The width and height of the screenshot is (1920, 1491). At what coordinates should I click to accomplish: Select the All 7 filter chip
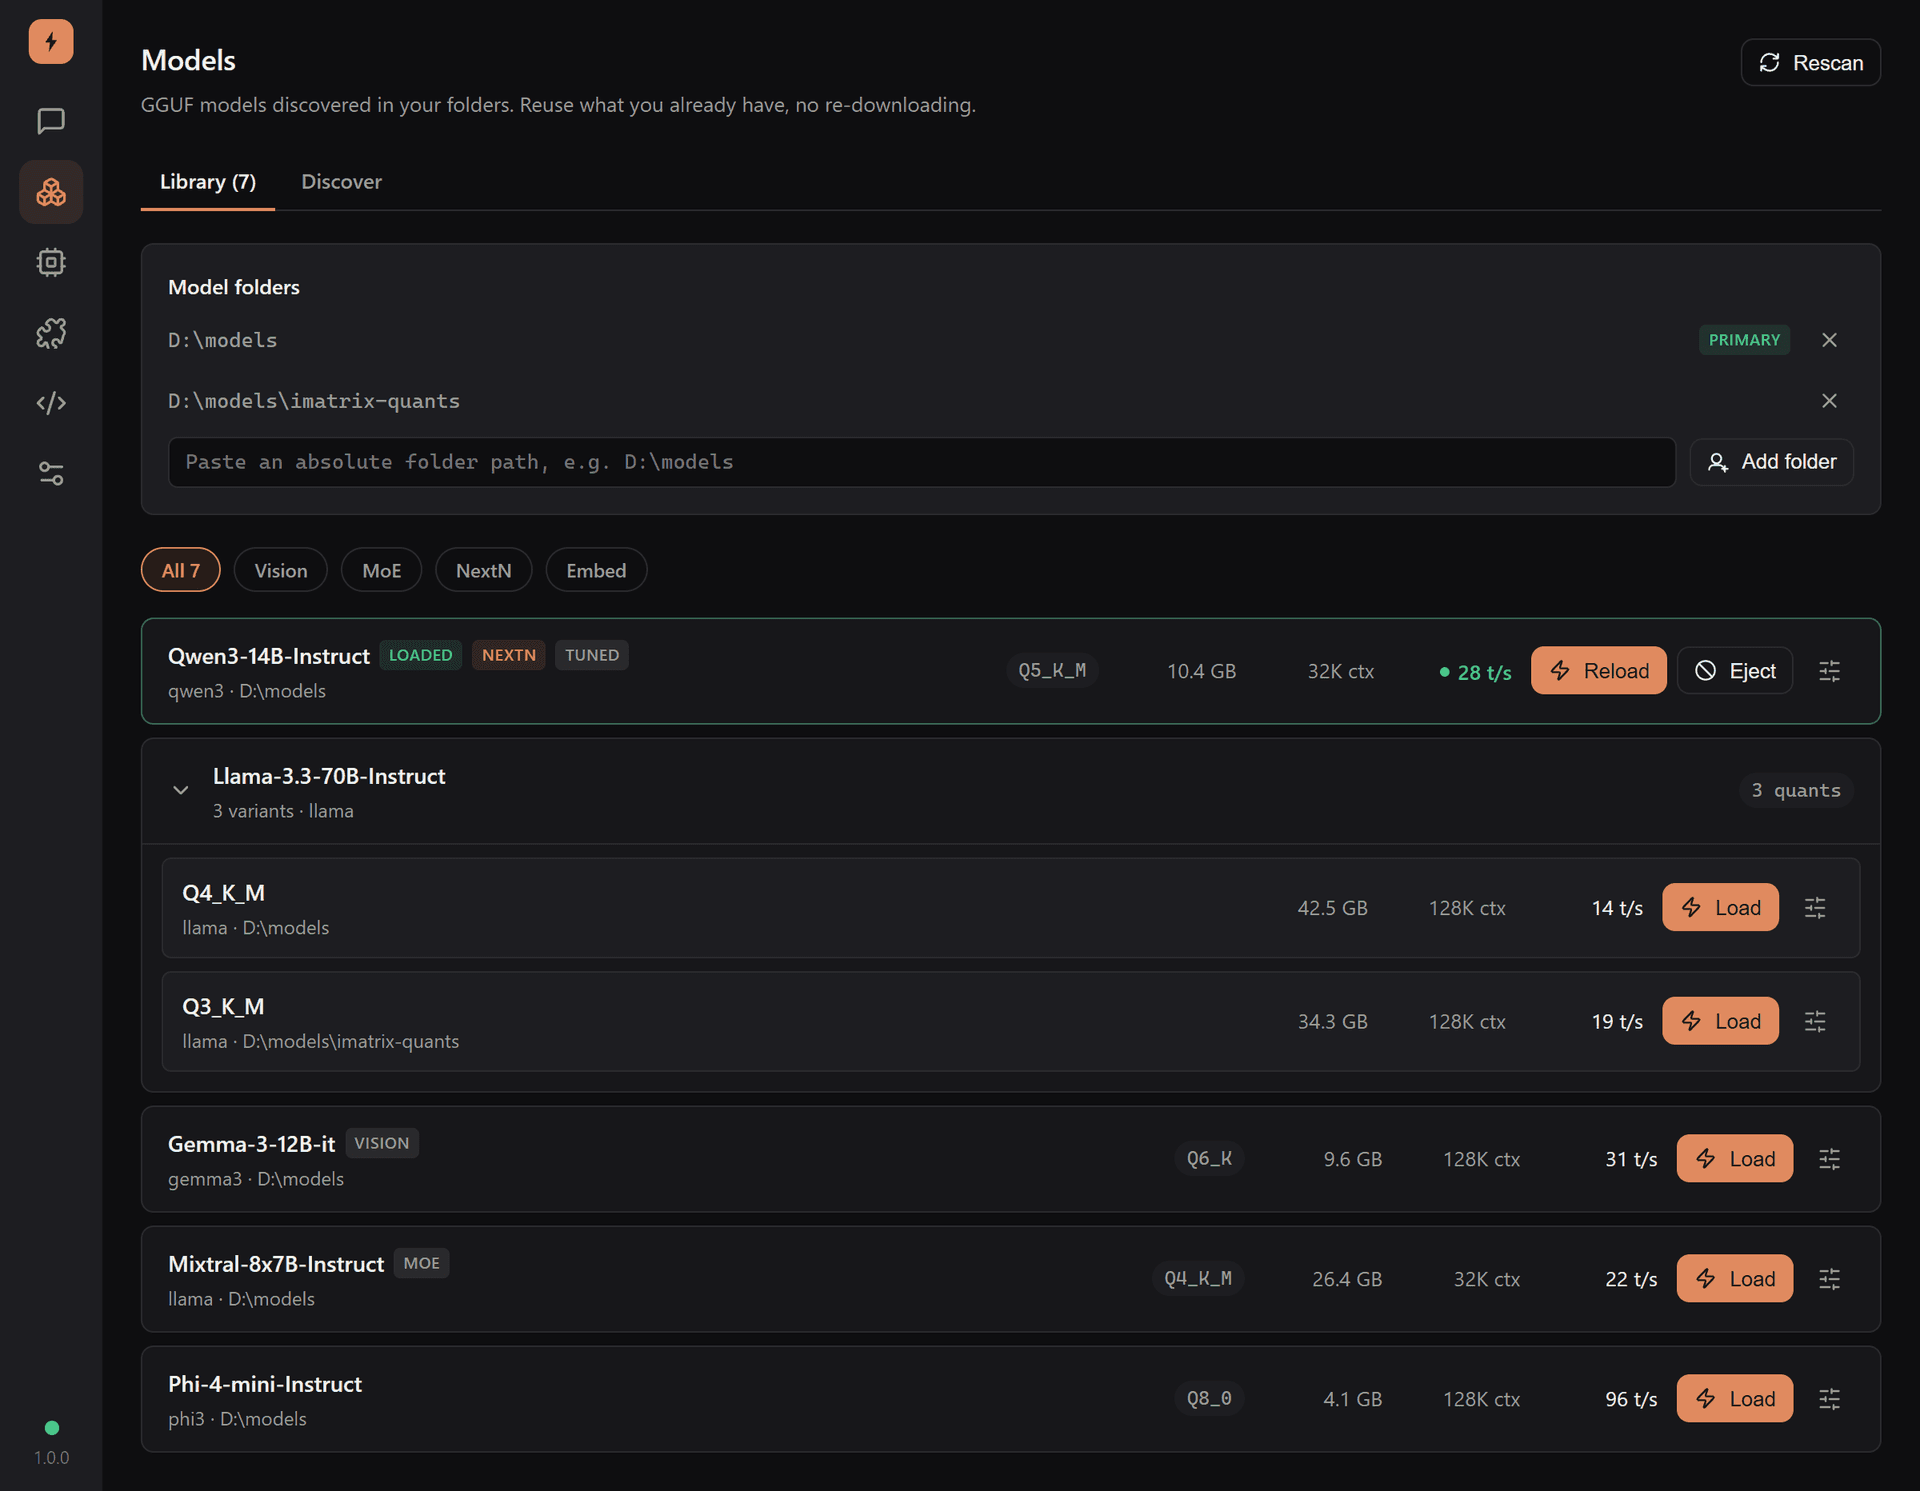[181, 570]
